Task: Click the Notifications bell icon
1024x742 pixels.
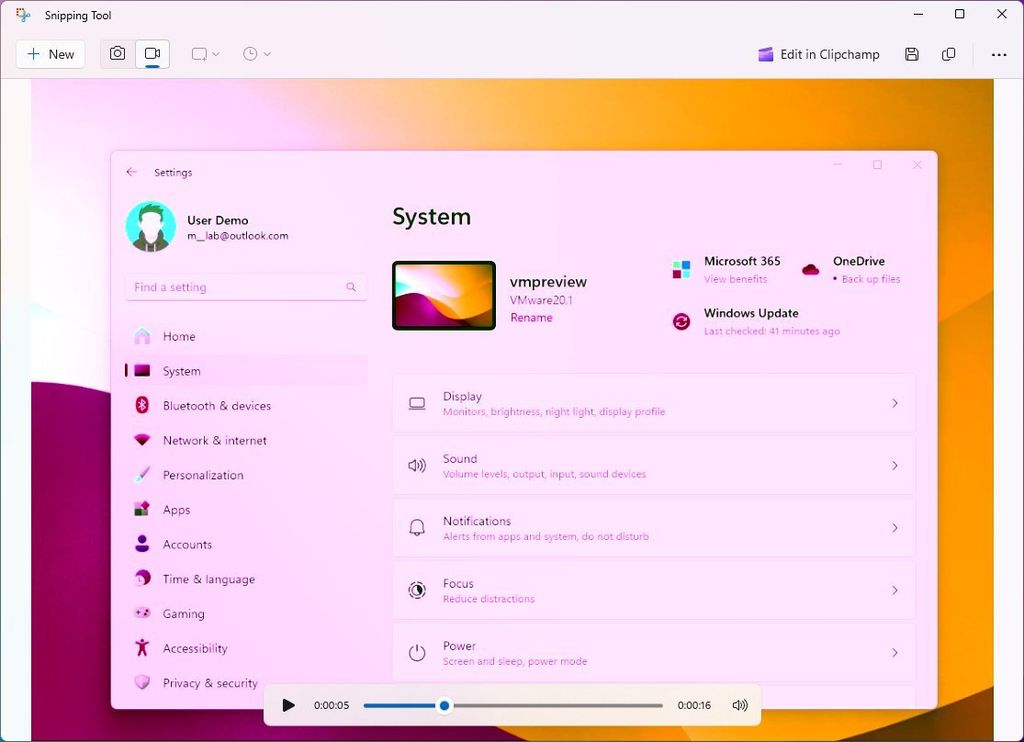Action: [416, 527]
